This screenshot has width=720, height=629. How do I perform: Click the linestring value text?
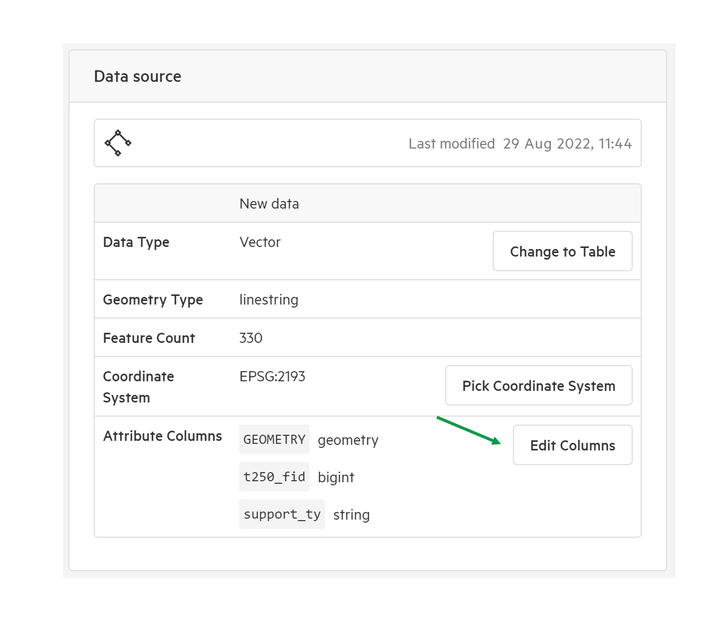[269, 299]
